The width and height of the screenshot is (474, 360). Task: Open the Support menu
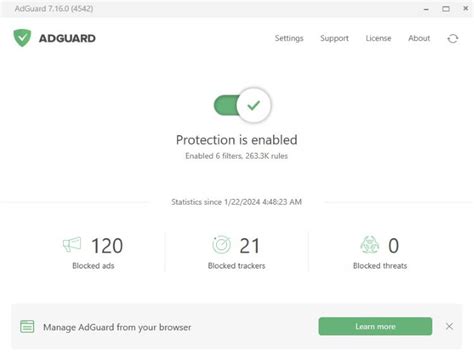(334, 38)
